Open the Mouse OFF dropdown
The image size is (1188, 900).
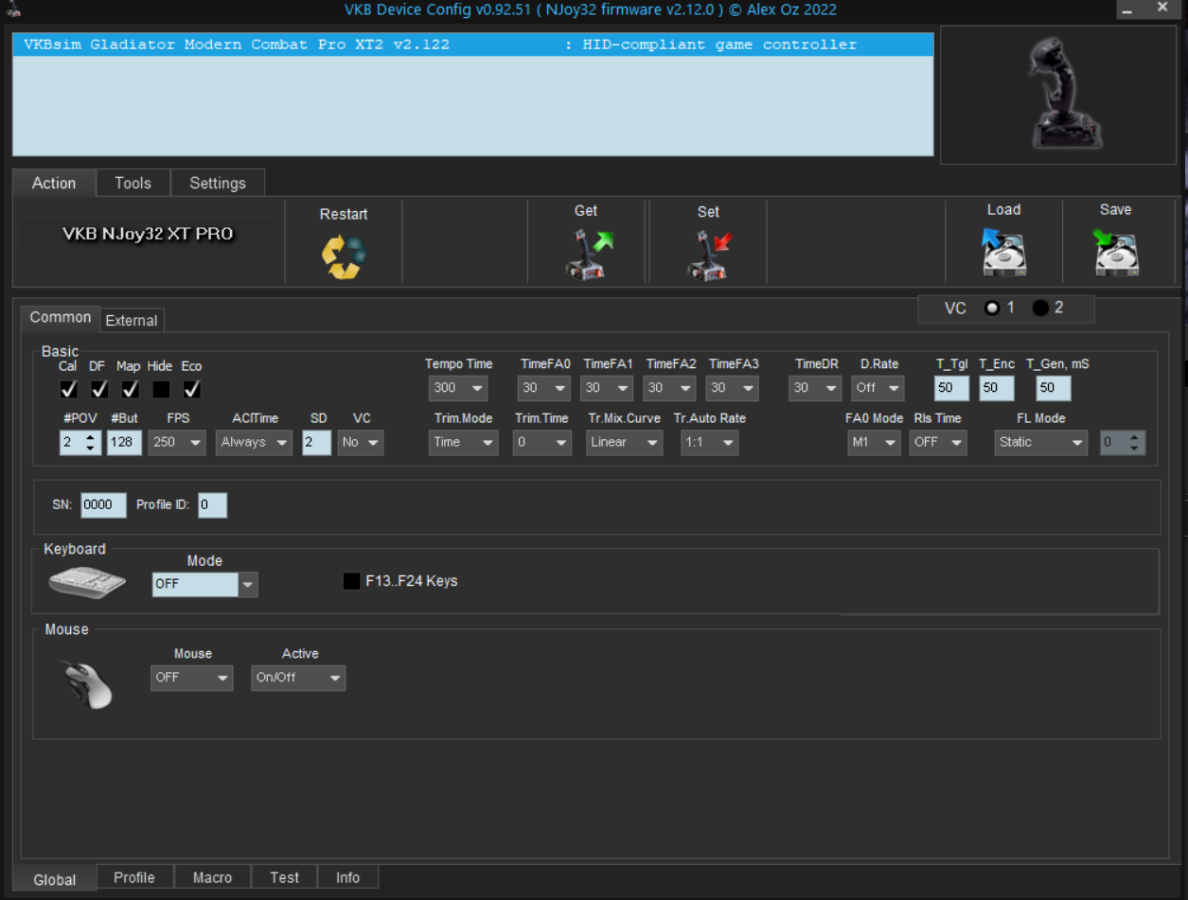pyautogui.click(x=191, y=678)
